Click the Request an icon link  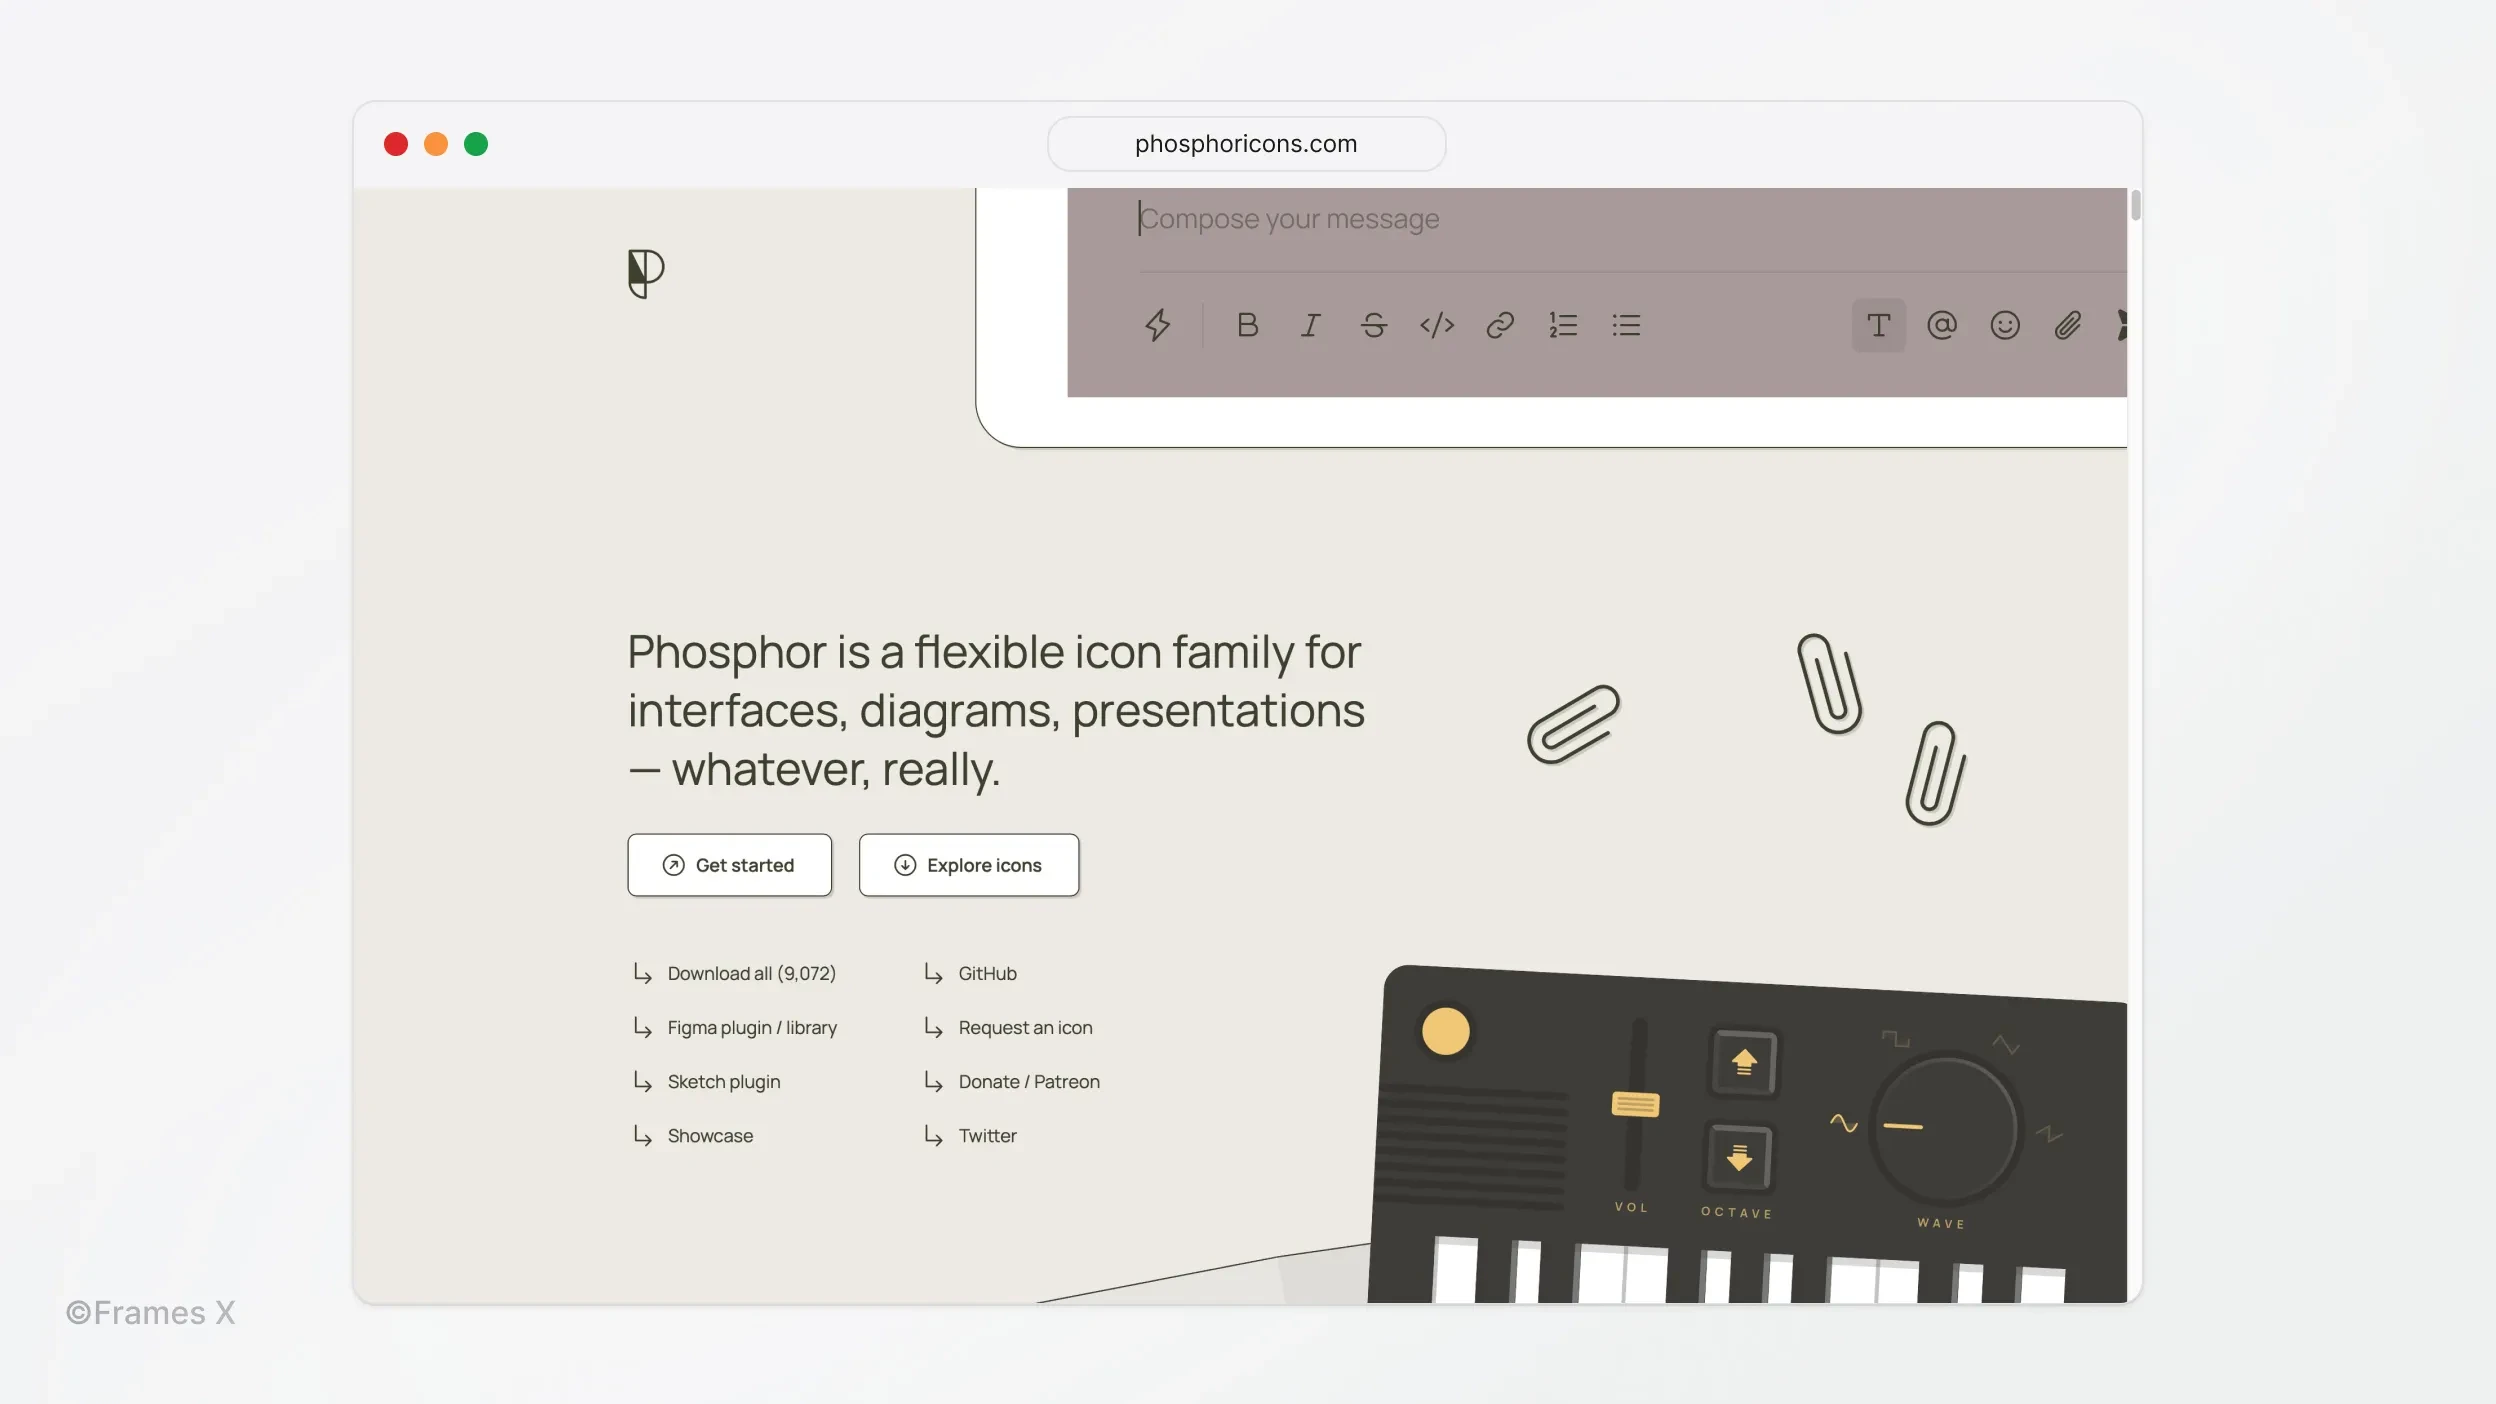1025,1029
